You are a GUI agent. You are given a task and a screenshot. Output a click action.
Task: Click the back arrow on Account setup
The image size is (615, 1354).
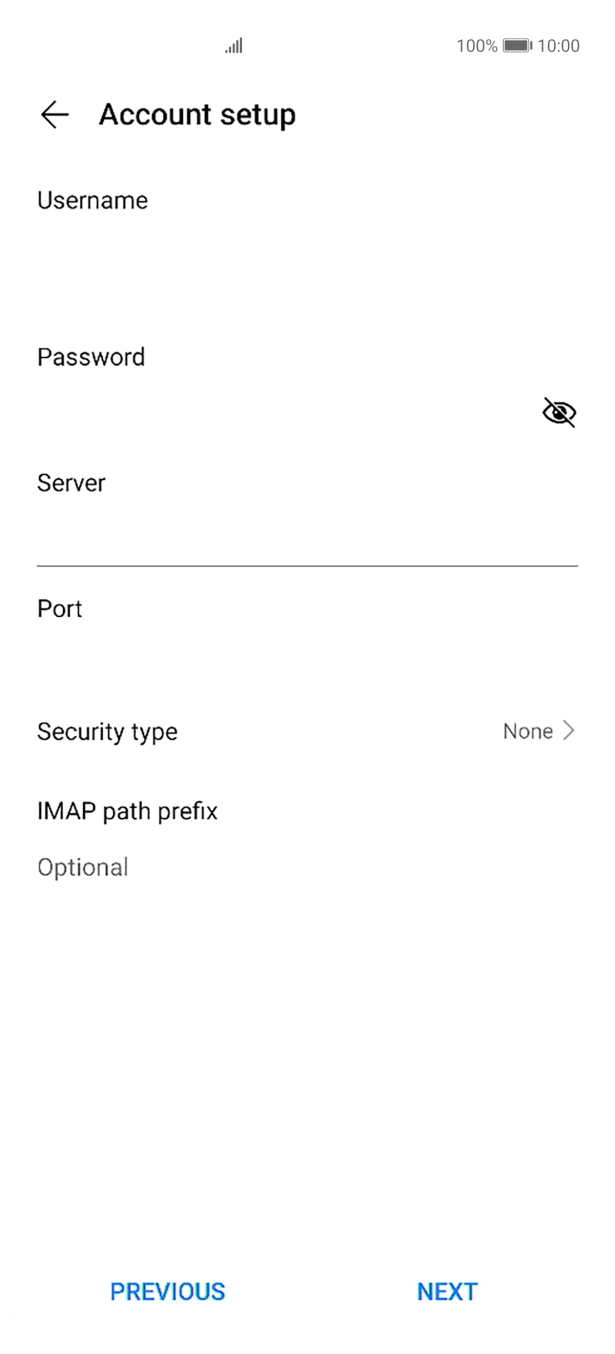coord(55,115)
